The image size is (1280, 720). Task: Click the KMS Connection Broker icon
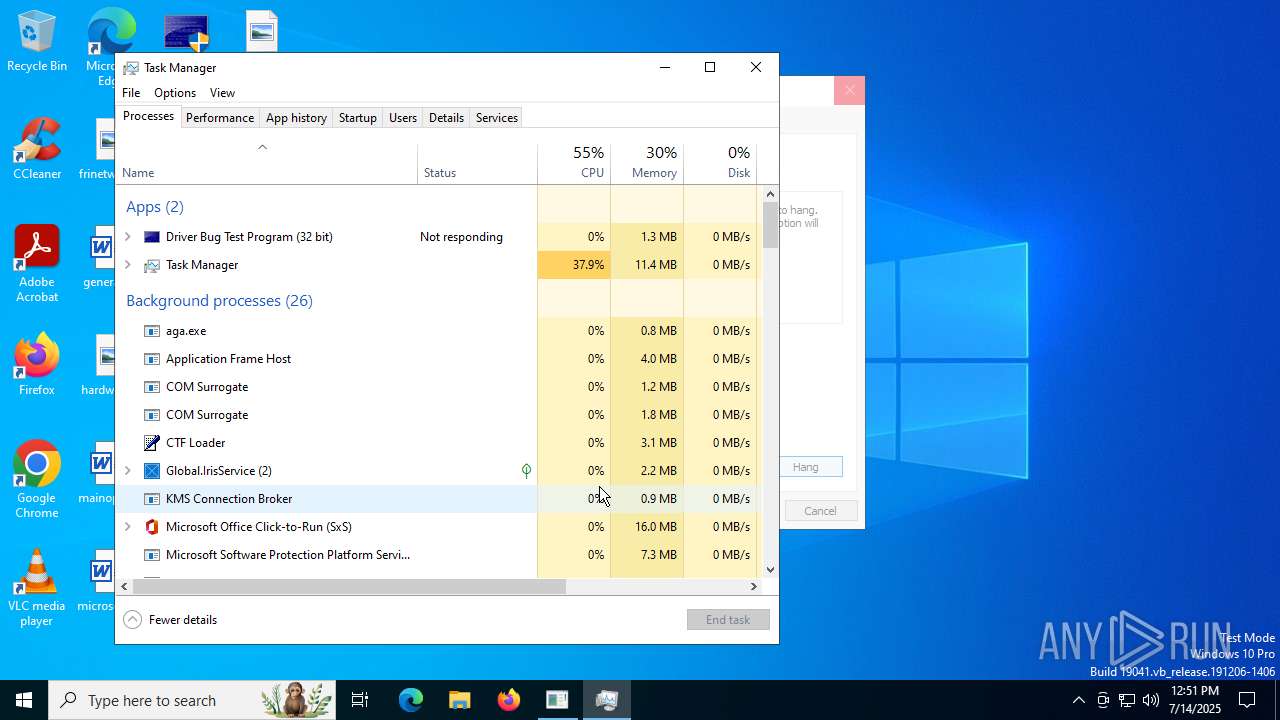pos(152,499)
